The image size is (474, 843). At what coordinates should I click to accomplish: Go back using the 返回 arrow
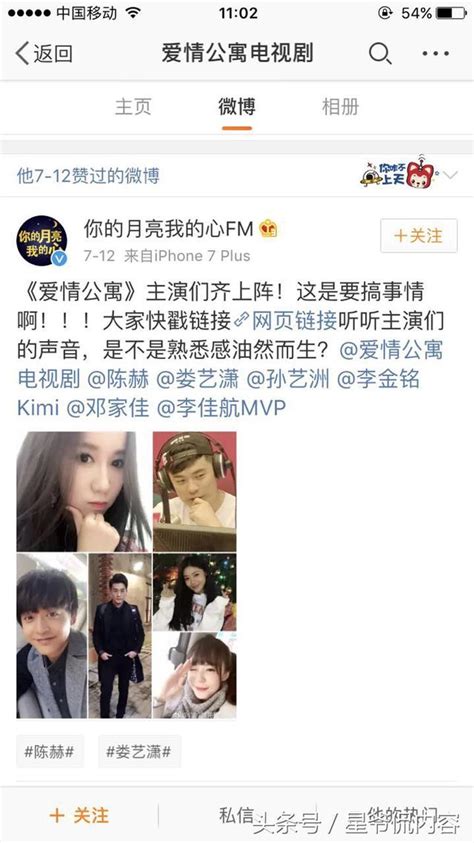pyautogui.click(x=44, y=54)
